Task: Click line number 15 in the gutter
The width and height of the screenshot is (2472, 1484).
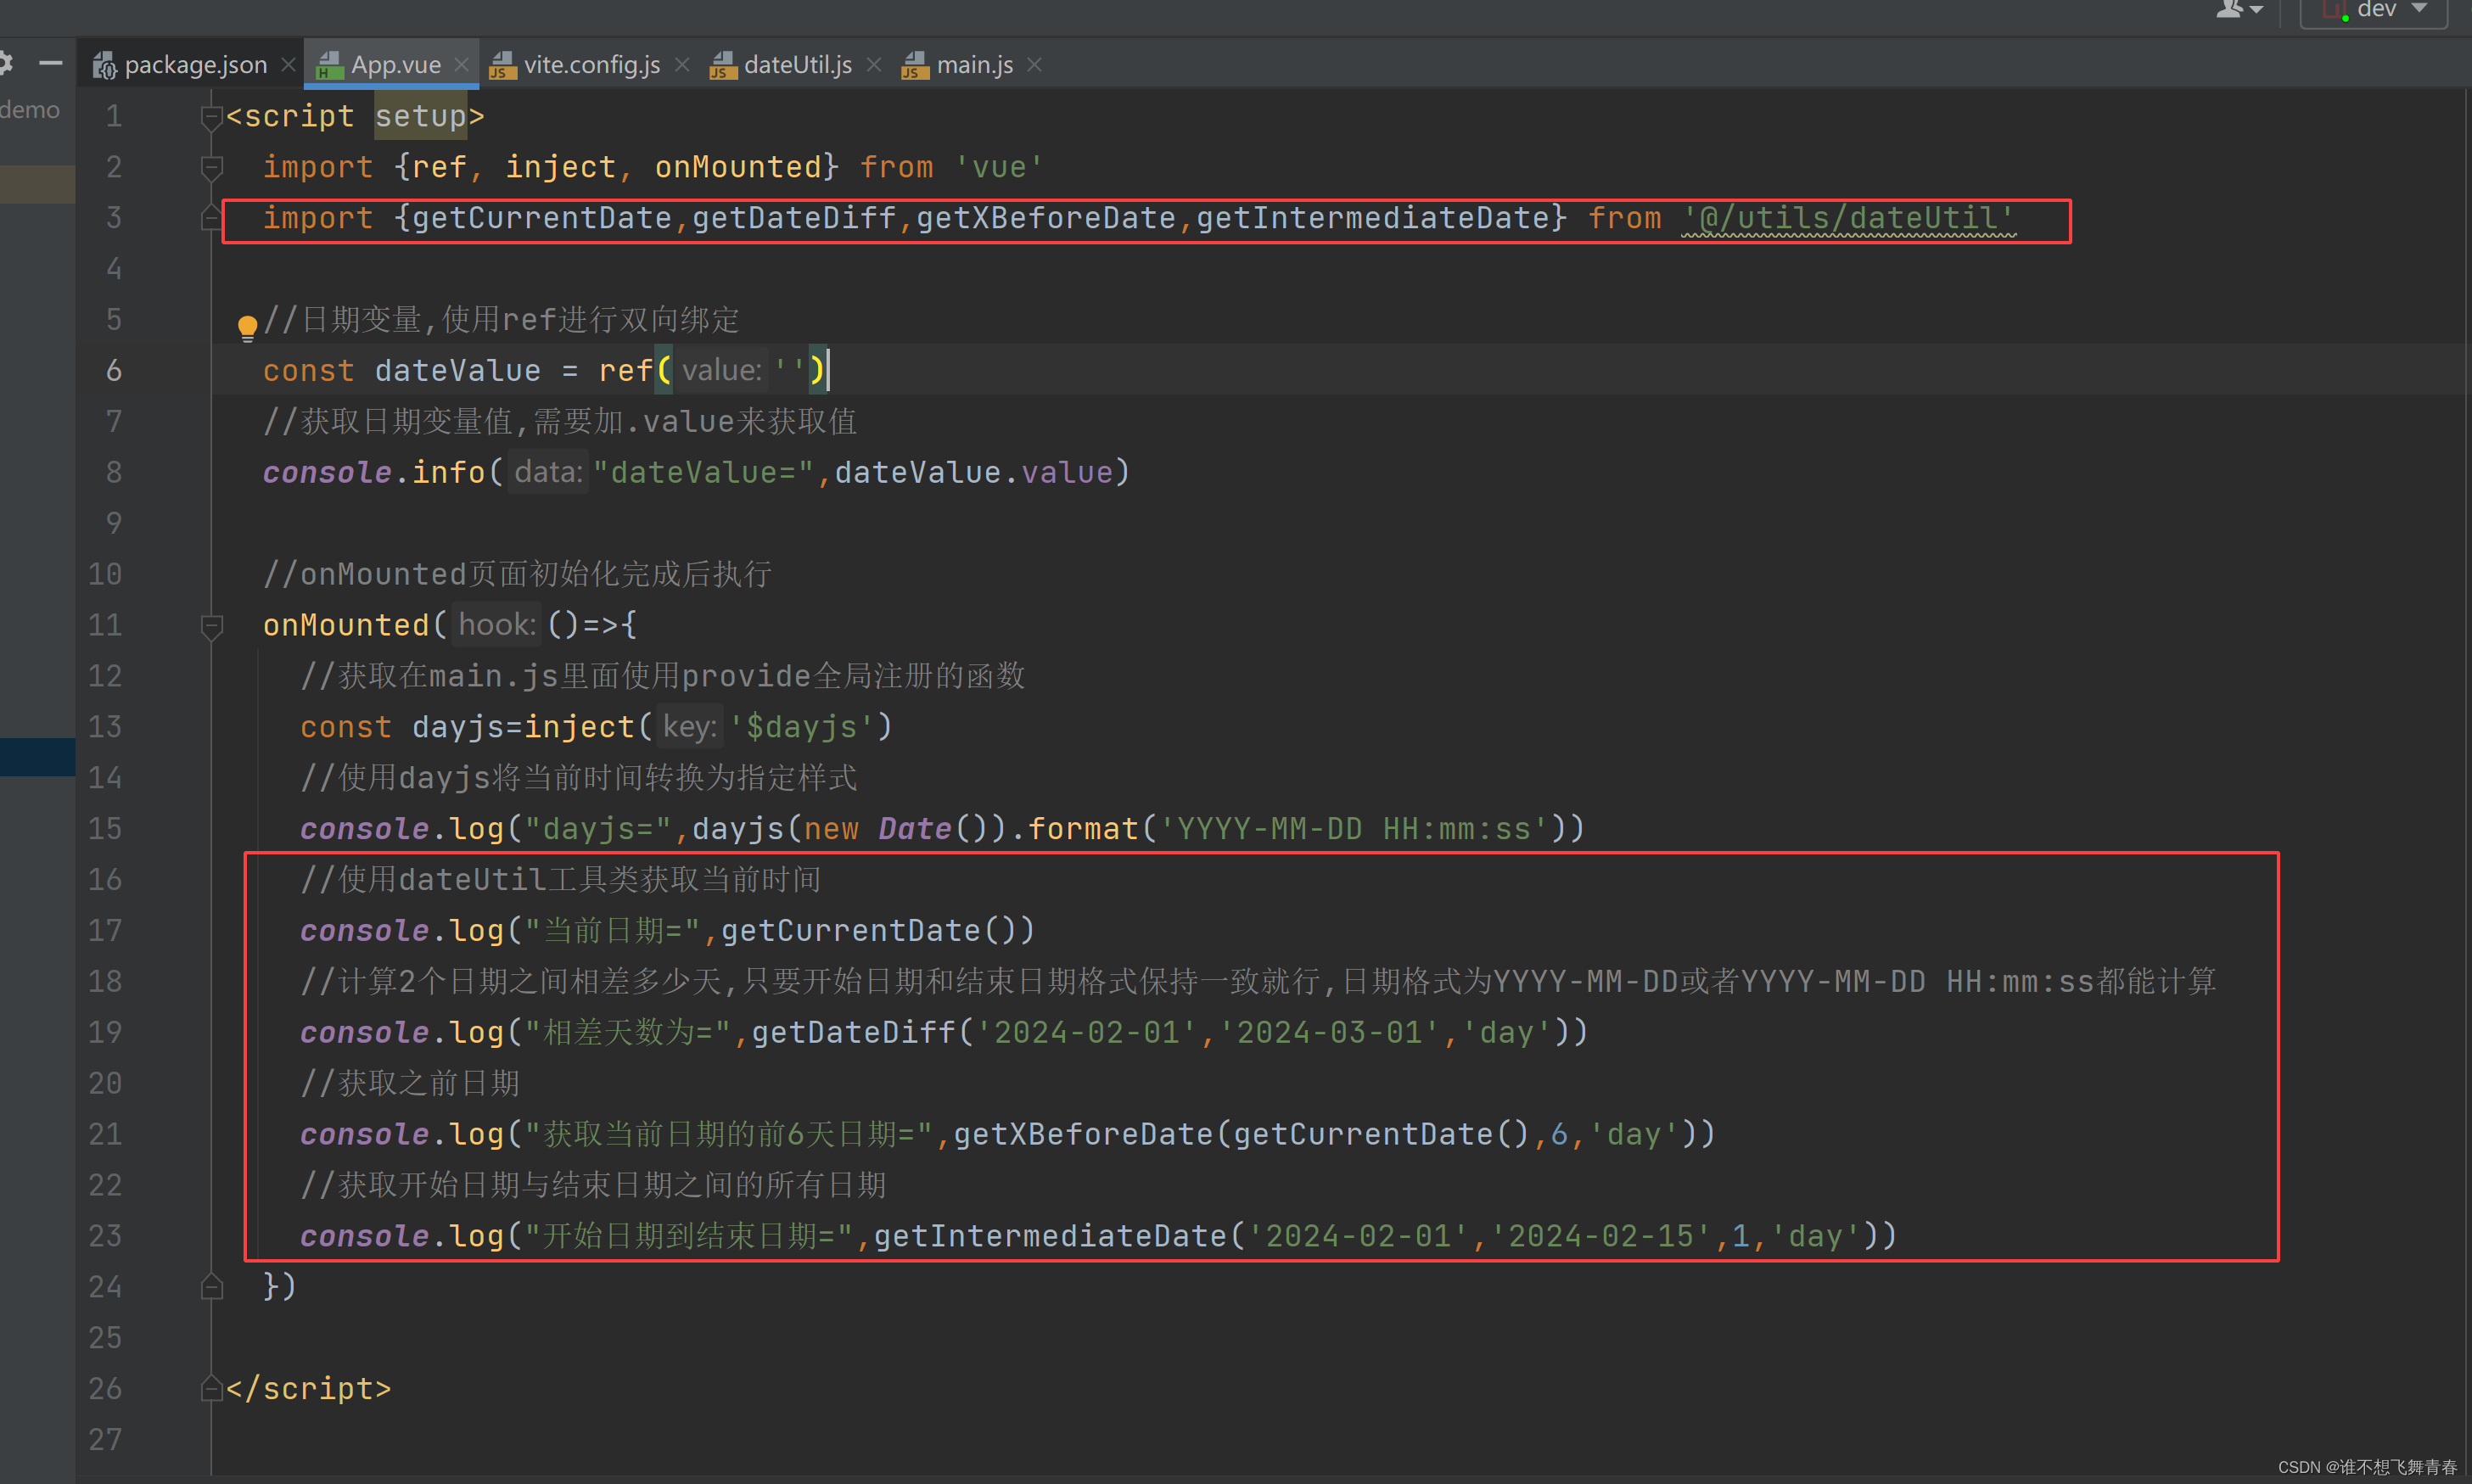Action: [x=105, y=829]
